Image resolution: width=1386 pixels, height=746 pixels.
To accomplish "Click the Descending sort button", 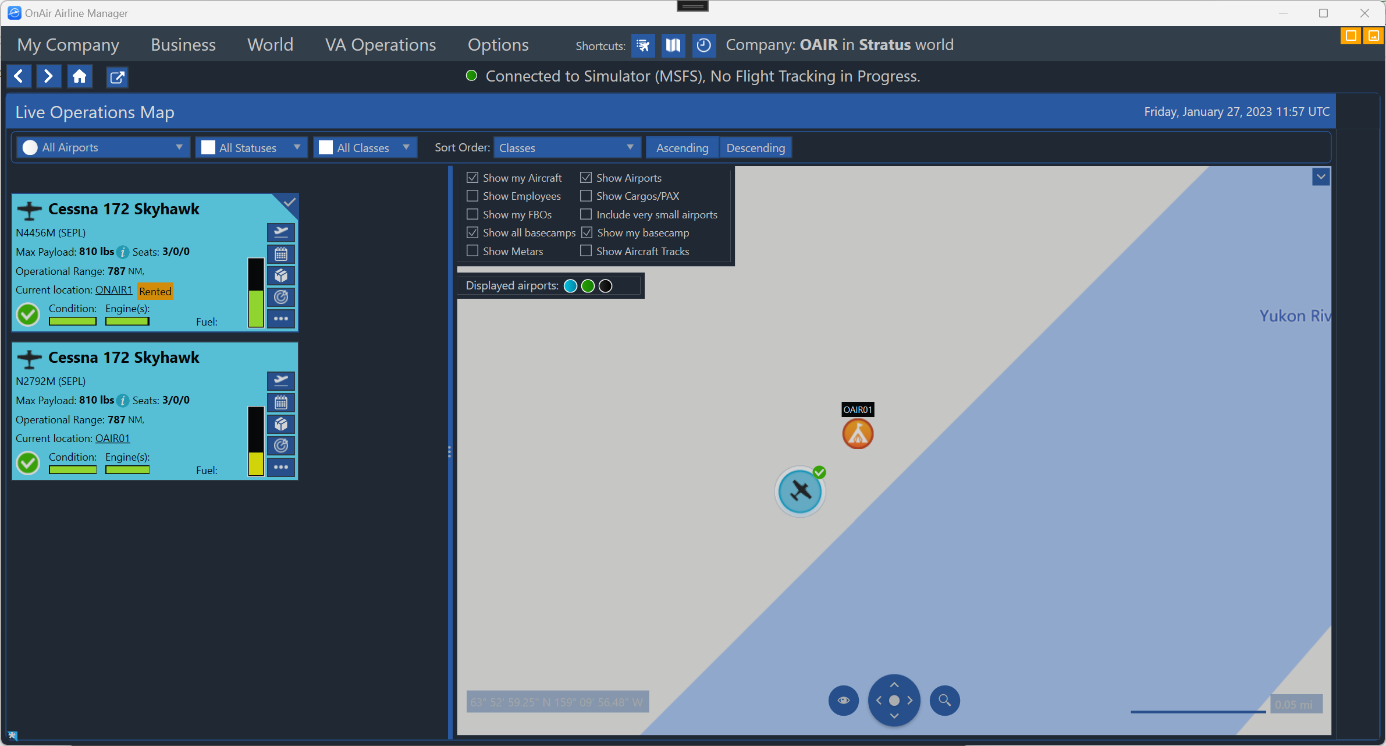I will coord(755,148).
